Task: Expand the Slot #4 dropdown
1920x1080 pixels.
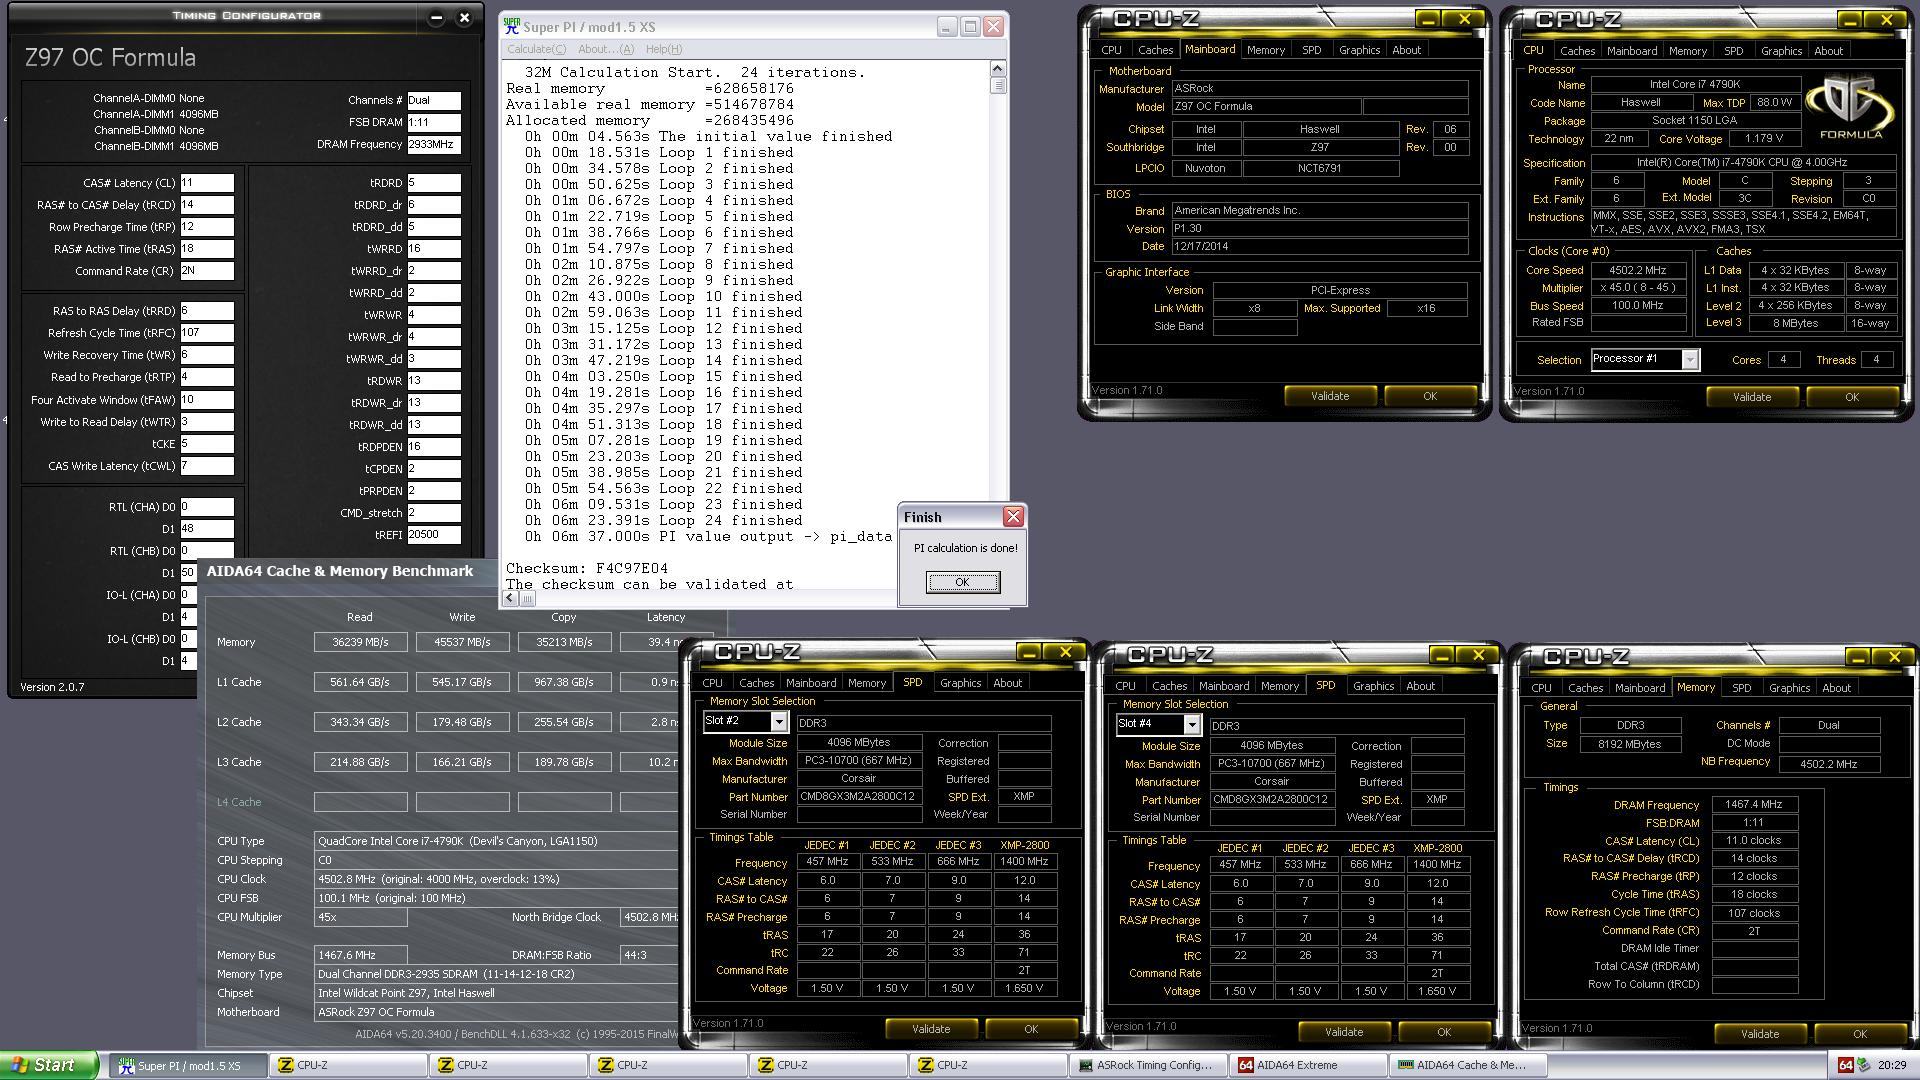Action: 1192,725
